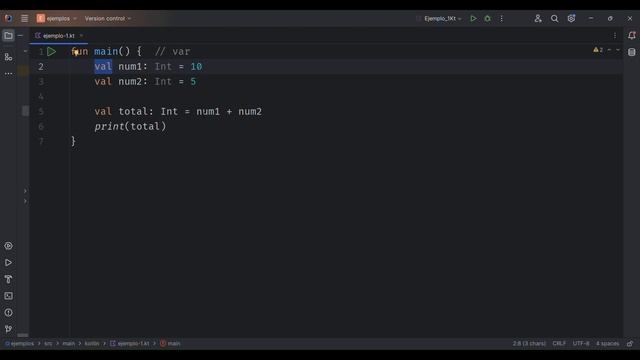640x360 pixels.
Task: Open the Git tool window
Action: click(8, 329)
